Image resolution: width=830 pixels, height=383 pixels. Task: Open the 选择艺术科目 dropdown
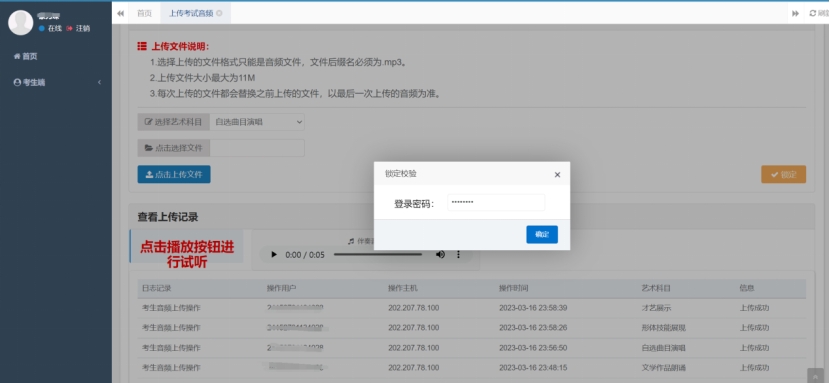[257, 122]
